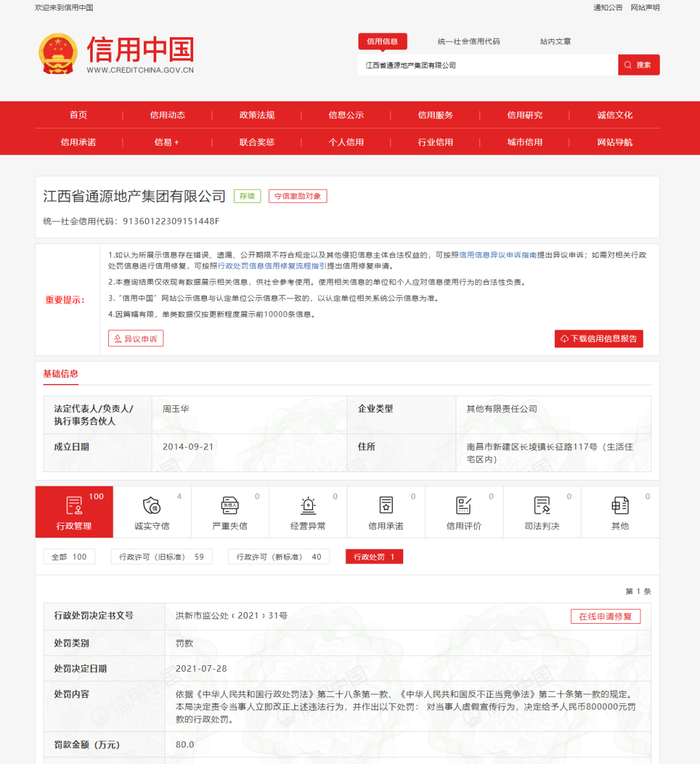This screenshot has width=700, height=764.
Task: Click the 守信激励对象 tag
Action: (x=298, y=196)
